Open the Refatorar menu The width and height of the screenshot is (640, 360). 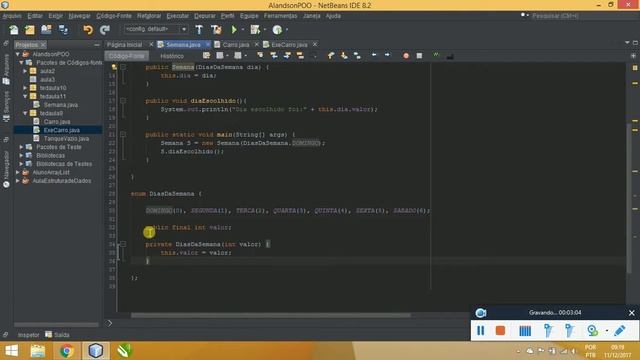149,16
